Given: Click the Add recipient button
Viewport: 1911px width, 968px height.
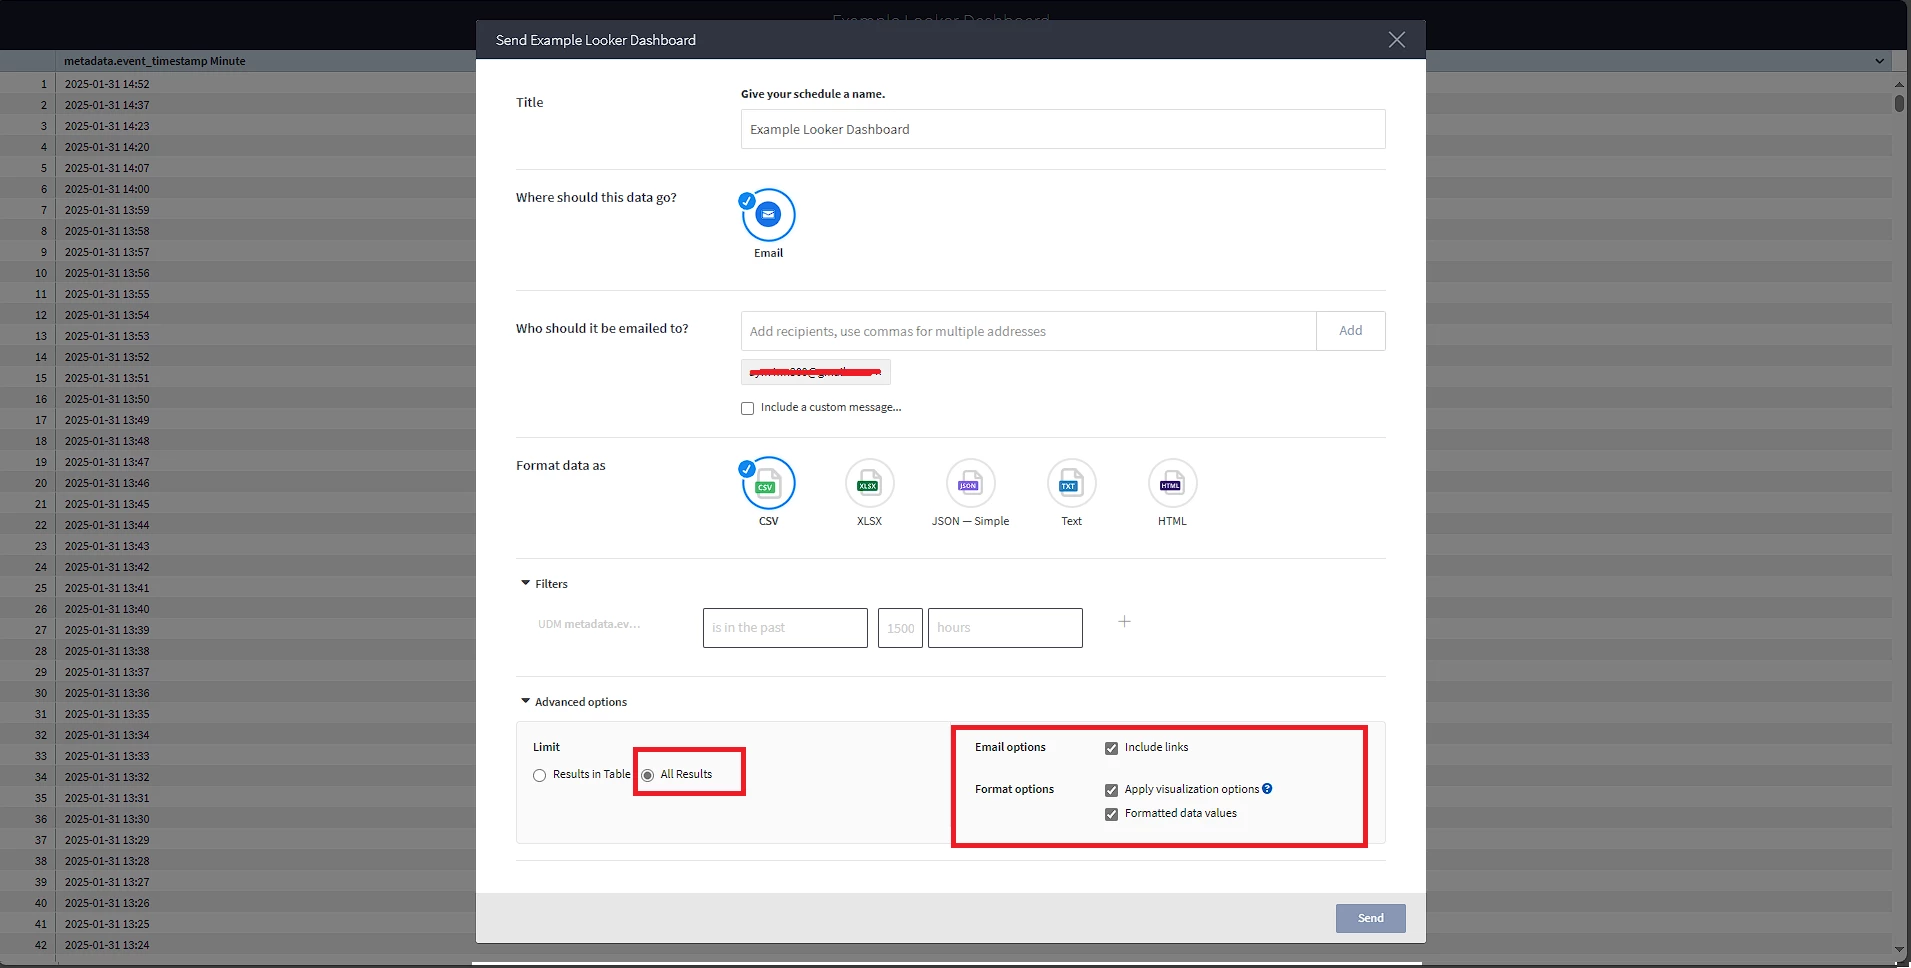Looking at the screenshot, I should 1351,331.
